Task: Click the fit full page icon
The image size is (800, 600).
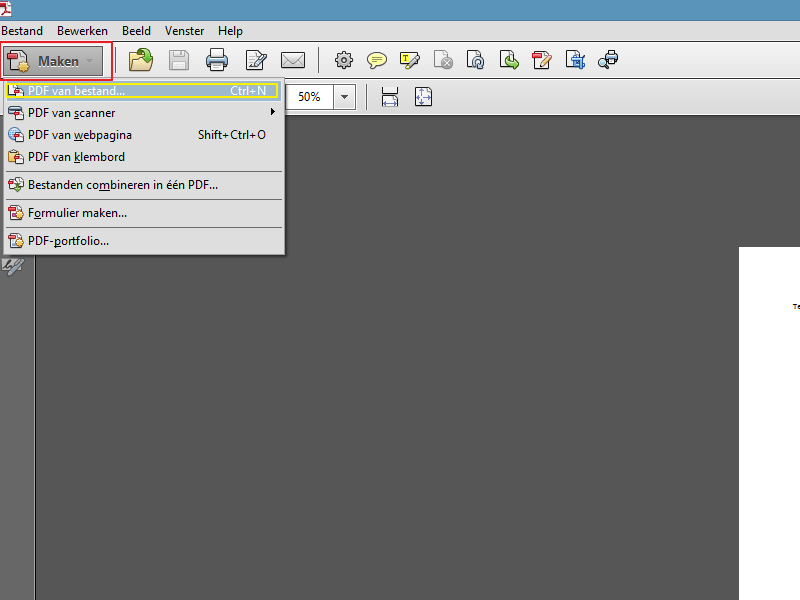Action: [x=423, y=97]
